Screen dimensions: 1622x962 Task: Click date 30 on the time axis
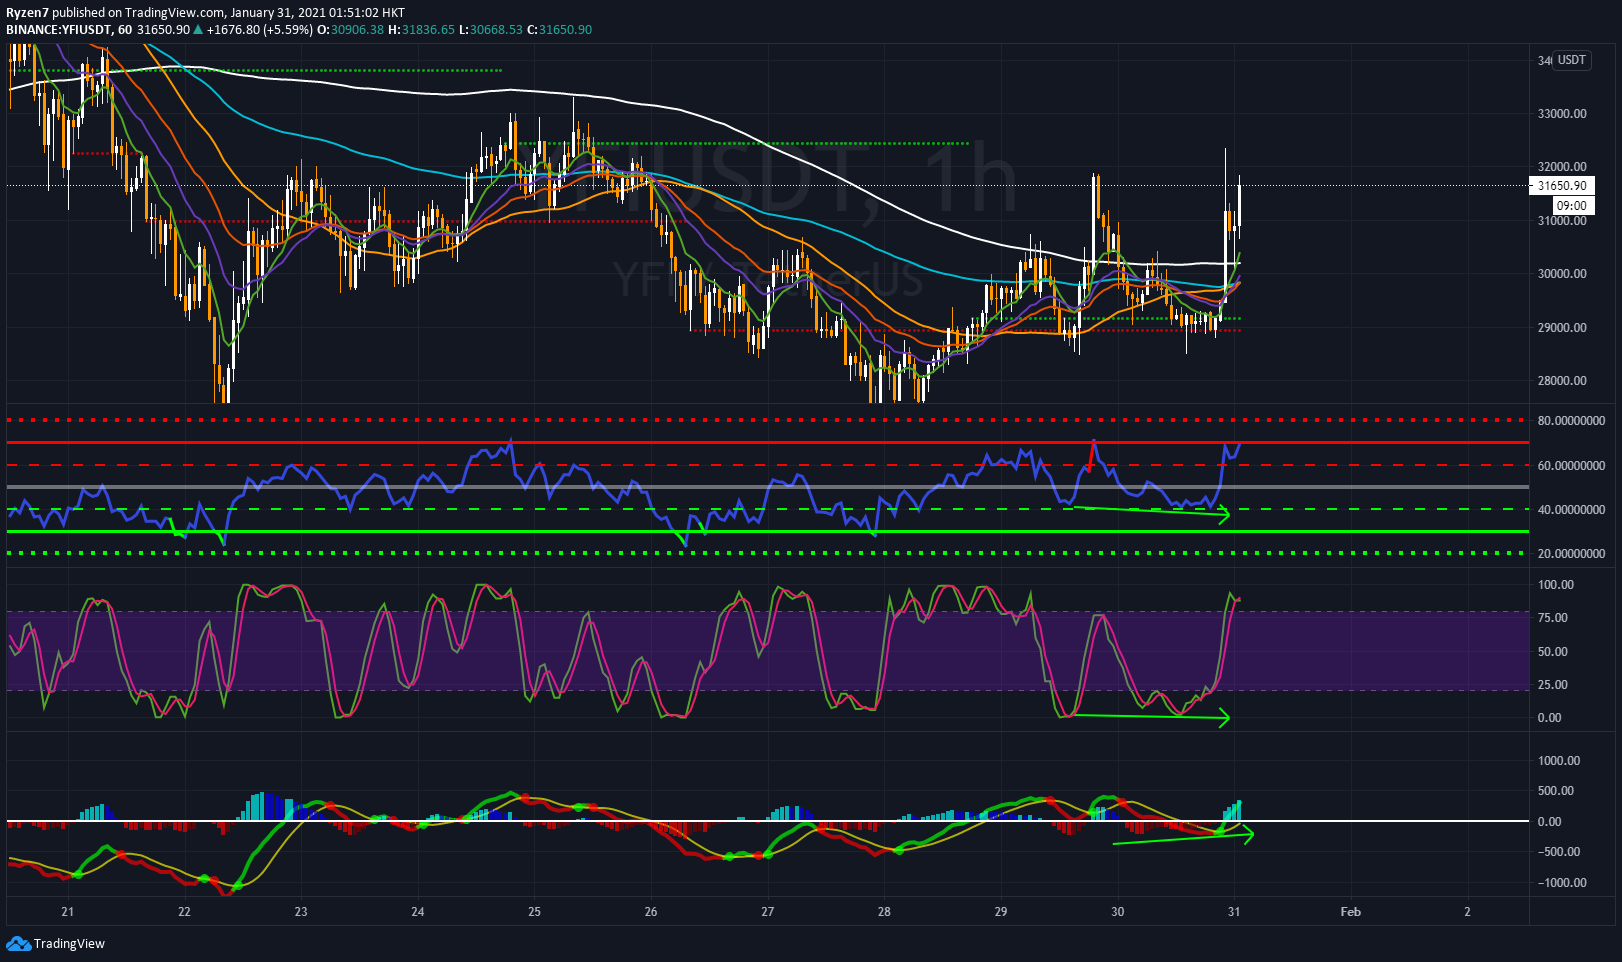(x=1118, y=912)
